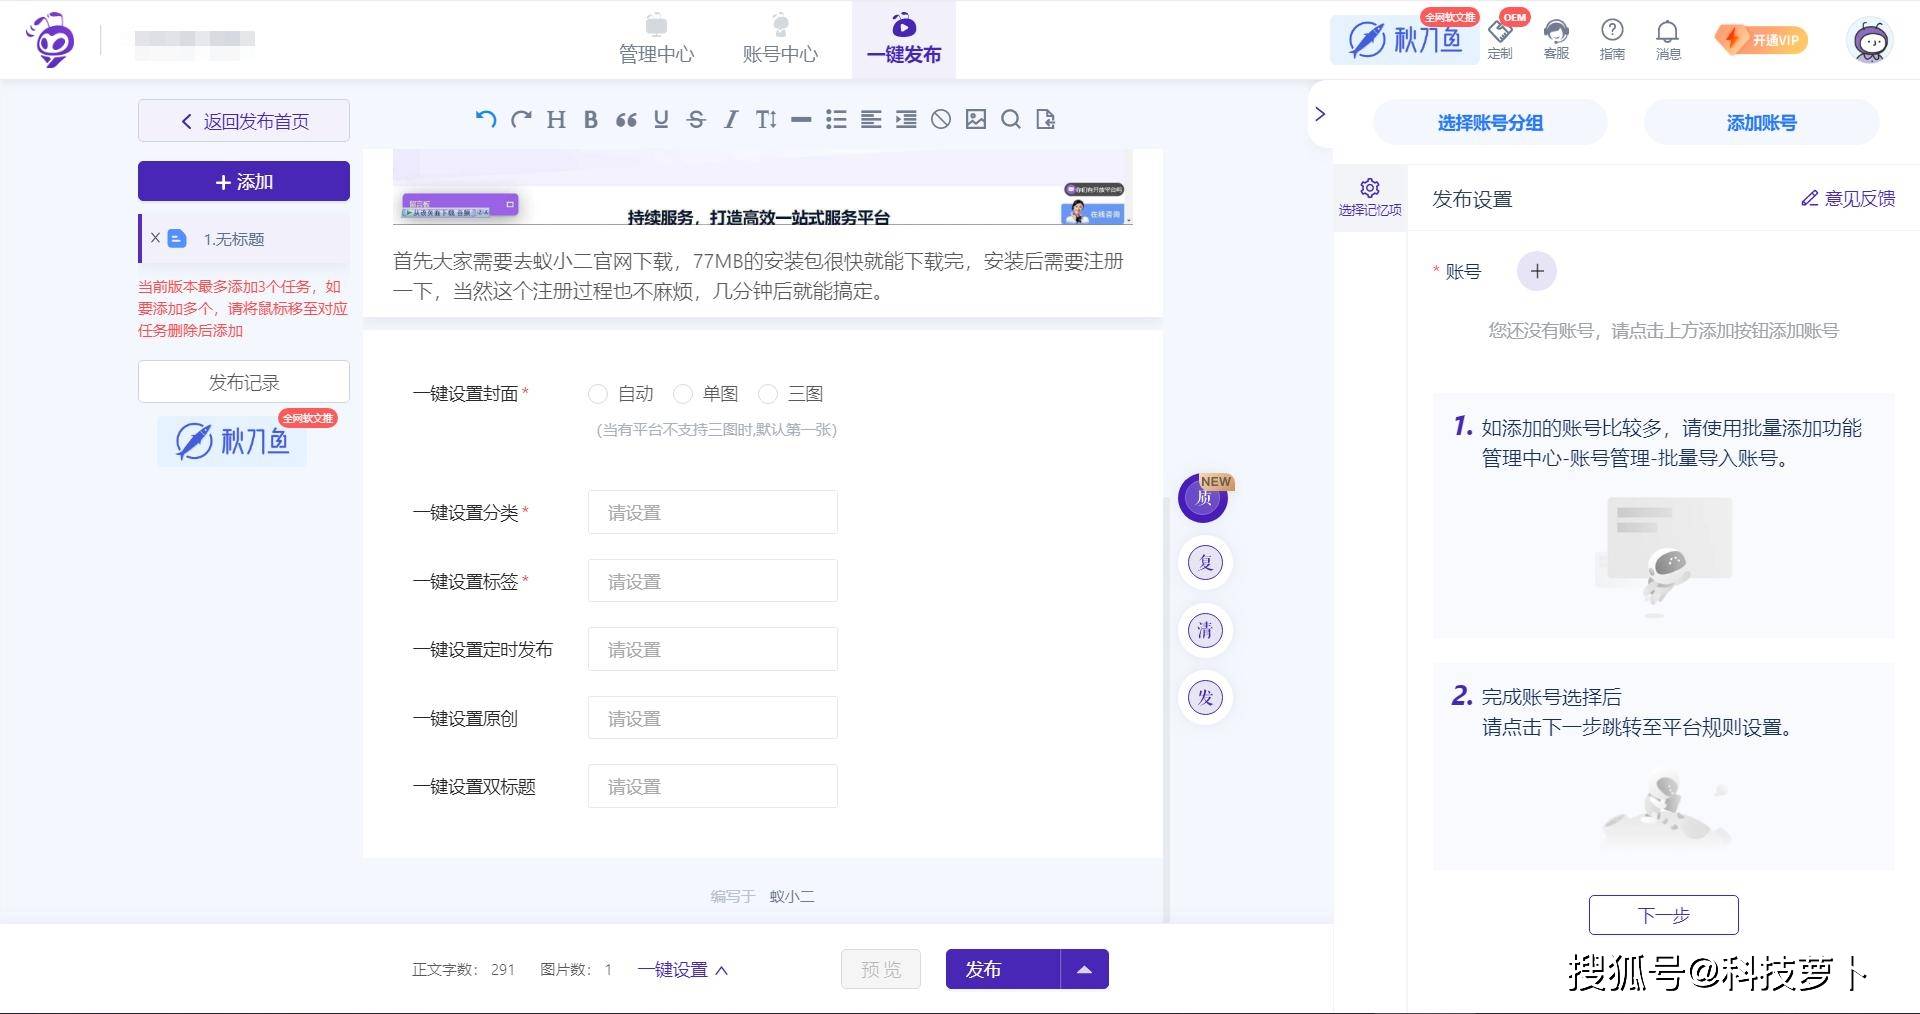Open 客服 customer service icon
1920x1014 pixels.
1556,39
